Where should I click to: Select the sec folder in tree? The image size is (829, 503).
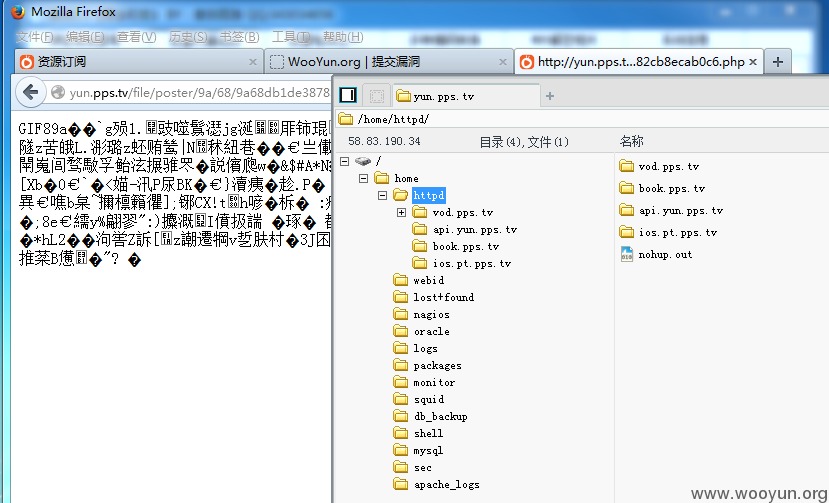tap(413, 467)
